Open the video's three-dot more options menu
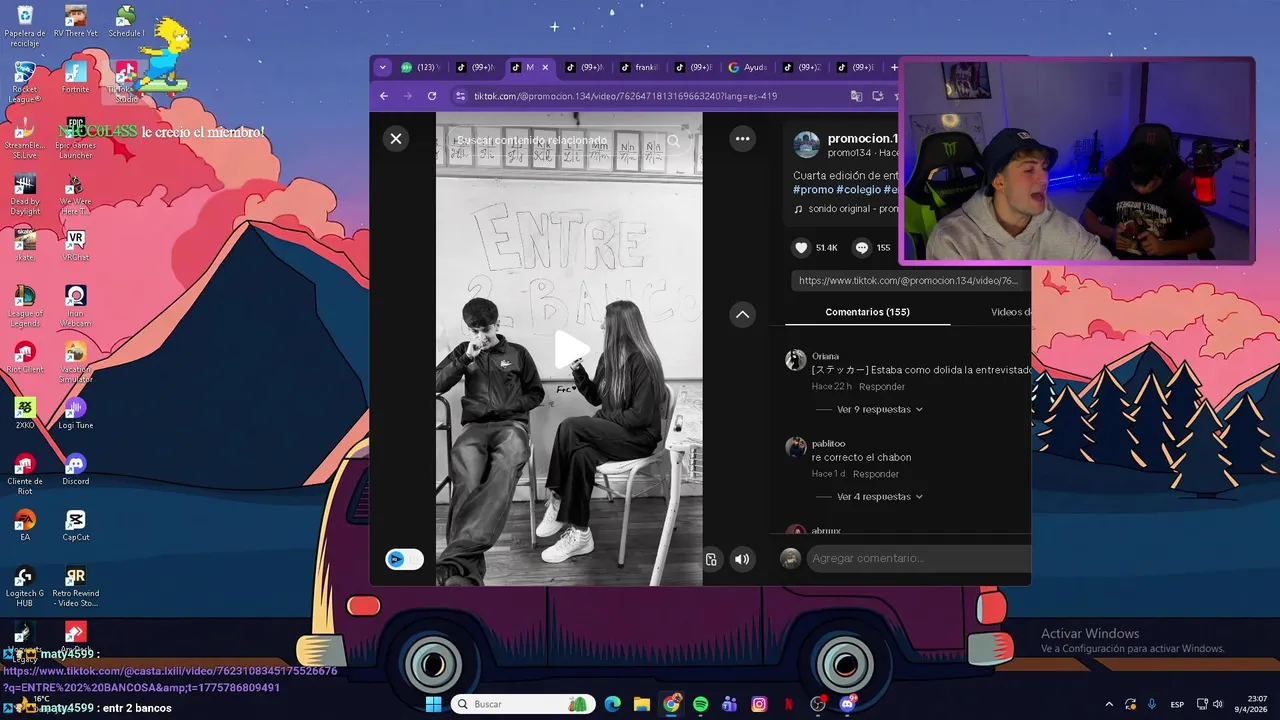 pyautogui.click(x=742, y=139)
